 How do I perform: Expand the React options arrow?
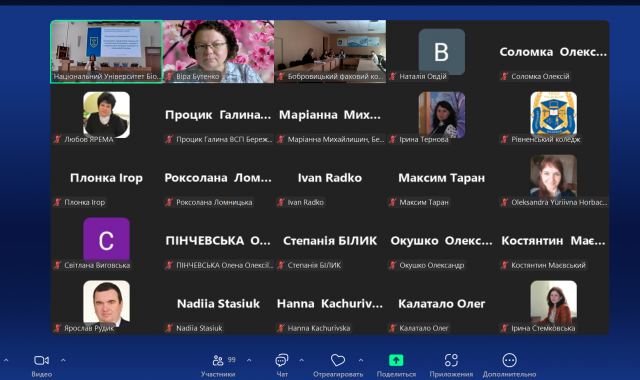coord(361,360)
